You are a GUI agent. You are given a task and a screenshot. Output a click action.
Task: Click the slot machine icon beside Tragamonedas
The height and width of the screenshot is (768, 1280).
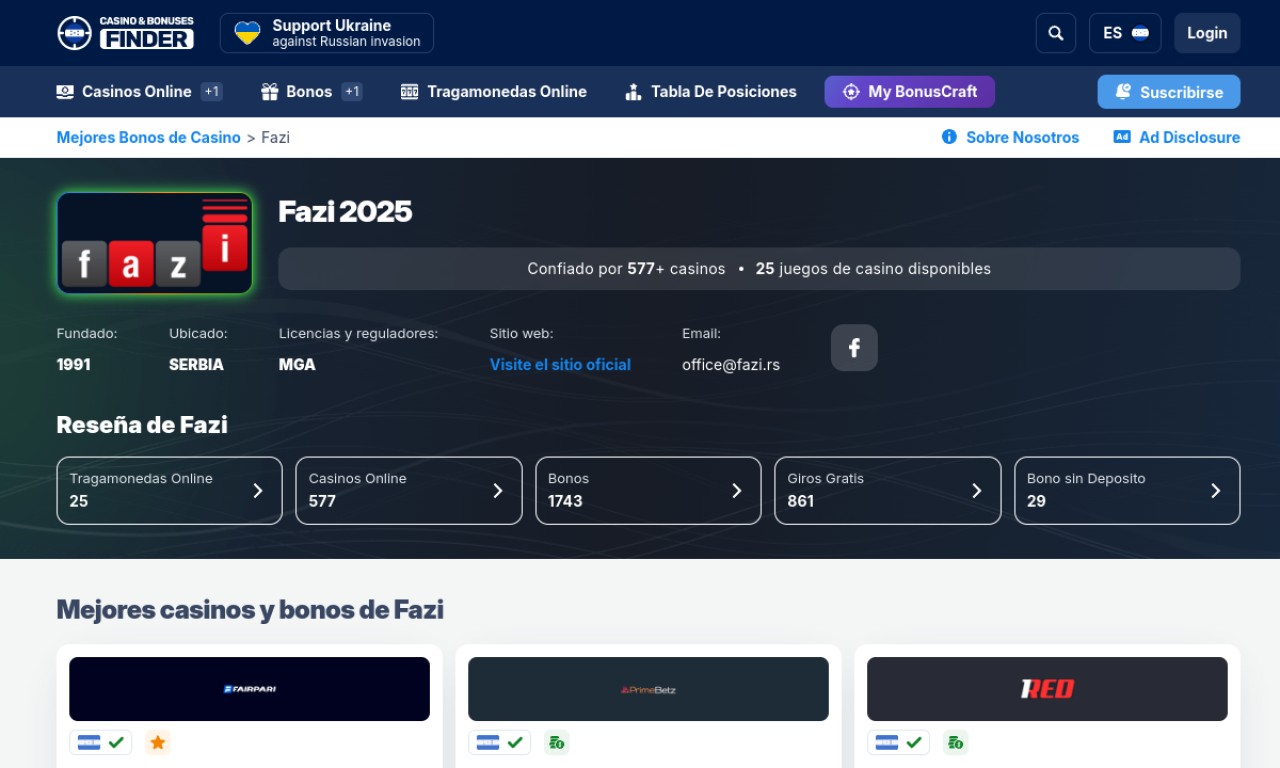pyautogui.click(x=409, y=92)
